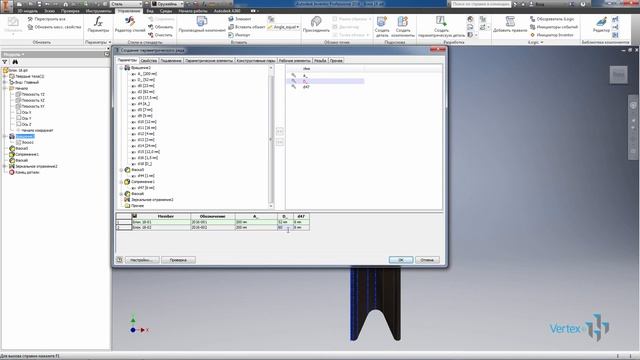The image size is (640, 360).
Task: Select row 1 header in table
Action: pos(124,222)
